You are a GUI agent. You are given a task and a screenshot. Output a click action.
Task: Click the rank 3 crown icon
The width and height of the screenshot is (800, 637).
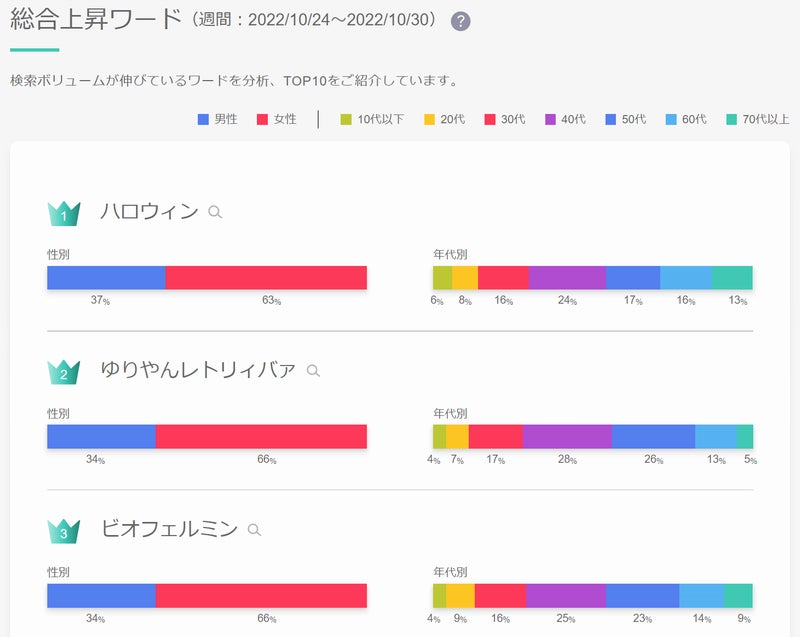tap(64, 531)
